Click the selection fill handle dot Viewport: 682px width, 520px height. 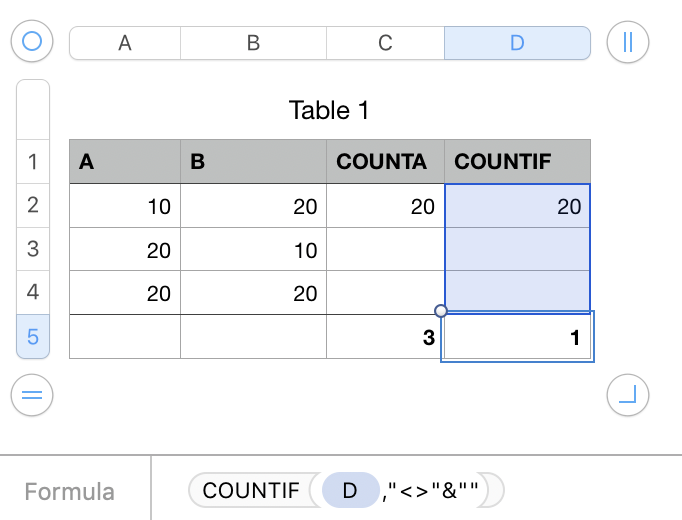(441, 310)
